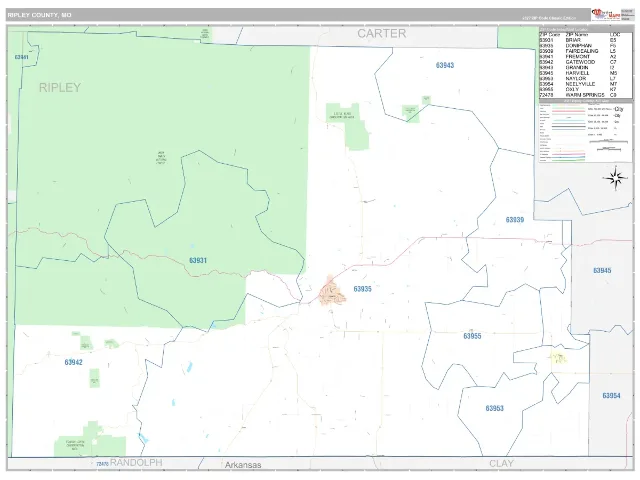Image resolution: width=640 pixels, height=480 pixels.
Task: Select the CARTER county label
Action: tap(382, 33)
